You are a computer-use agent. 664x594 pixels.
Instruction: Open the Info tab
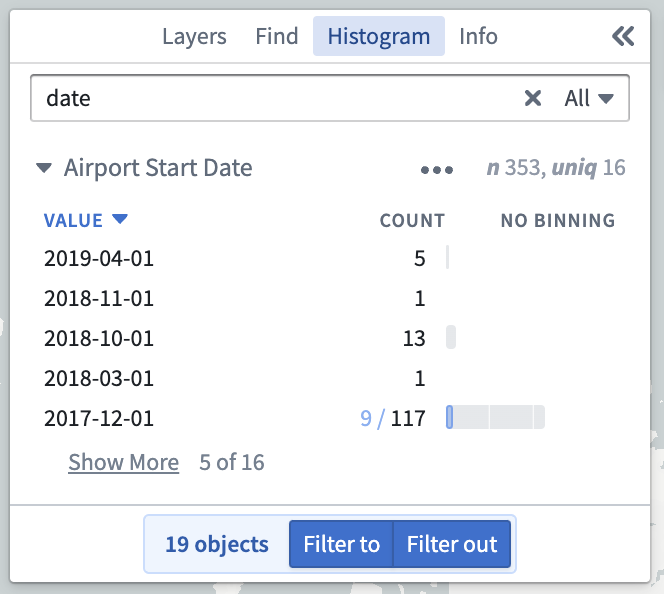point(478,36)
